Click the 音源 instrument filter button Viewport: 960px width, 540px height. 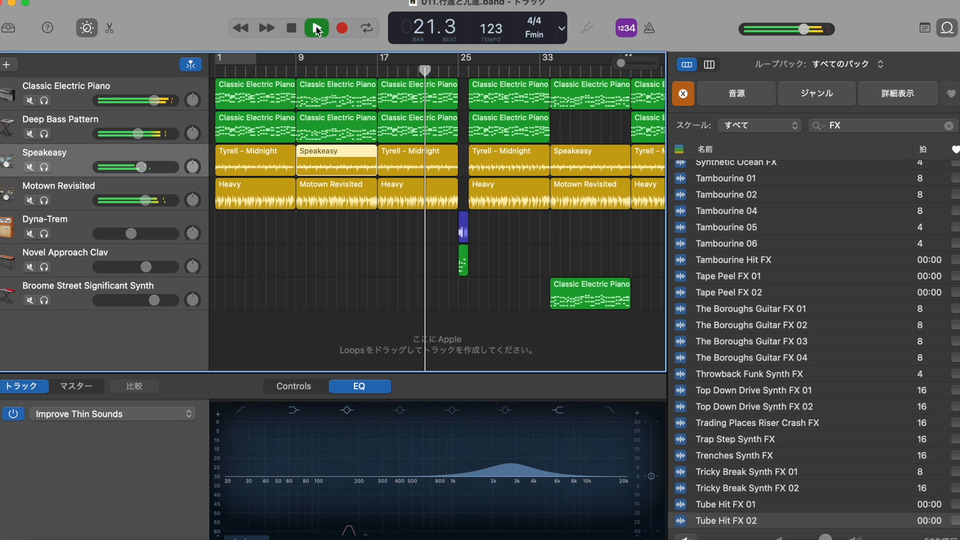click(x=737, y=94)
